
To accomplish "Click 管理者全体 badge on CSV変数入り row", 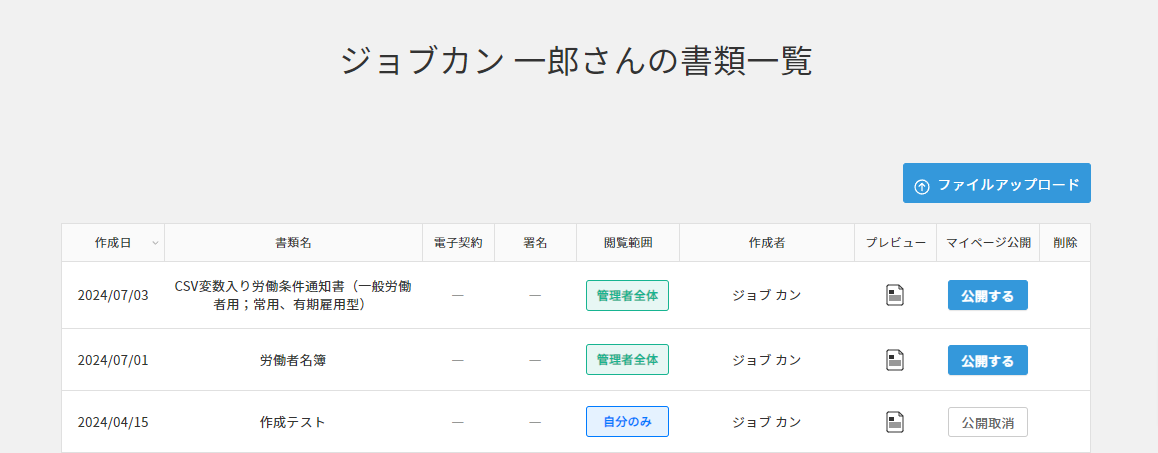I will coord(627,295).
